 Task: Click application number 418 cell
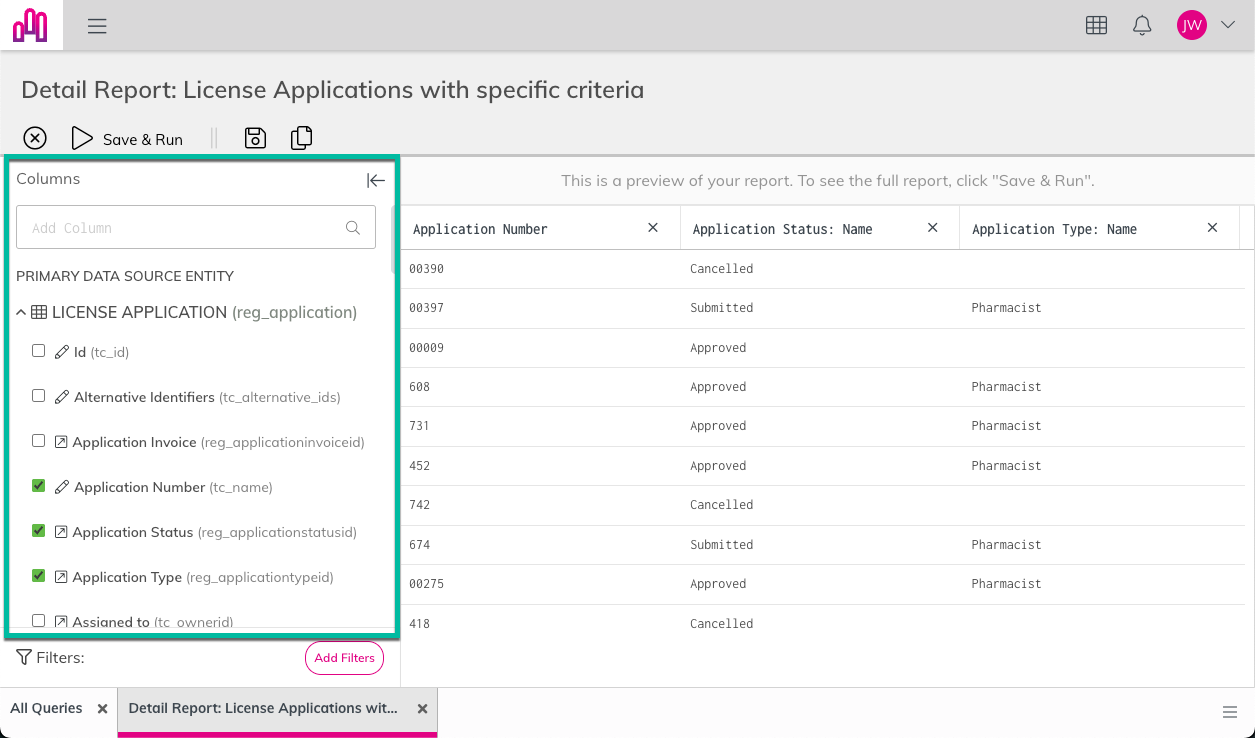419,624
